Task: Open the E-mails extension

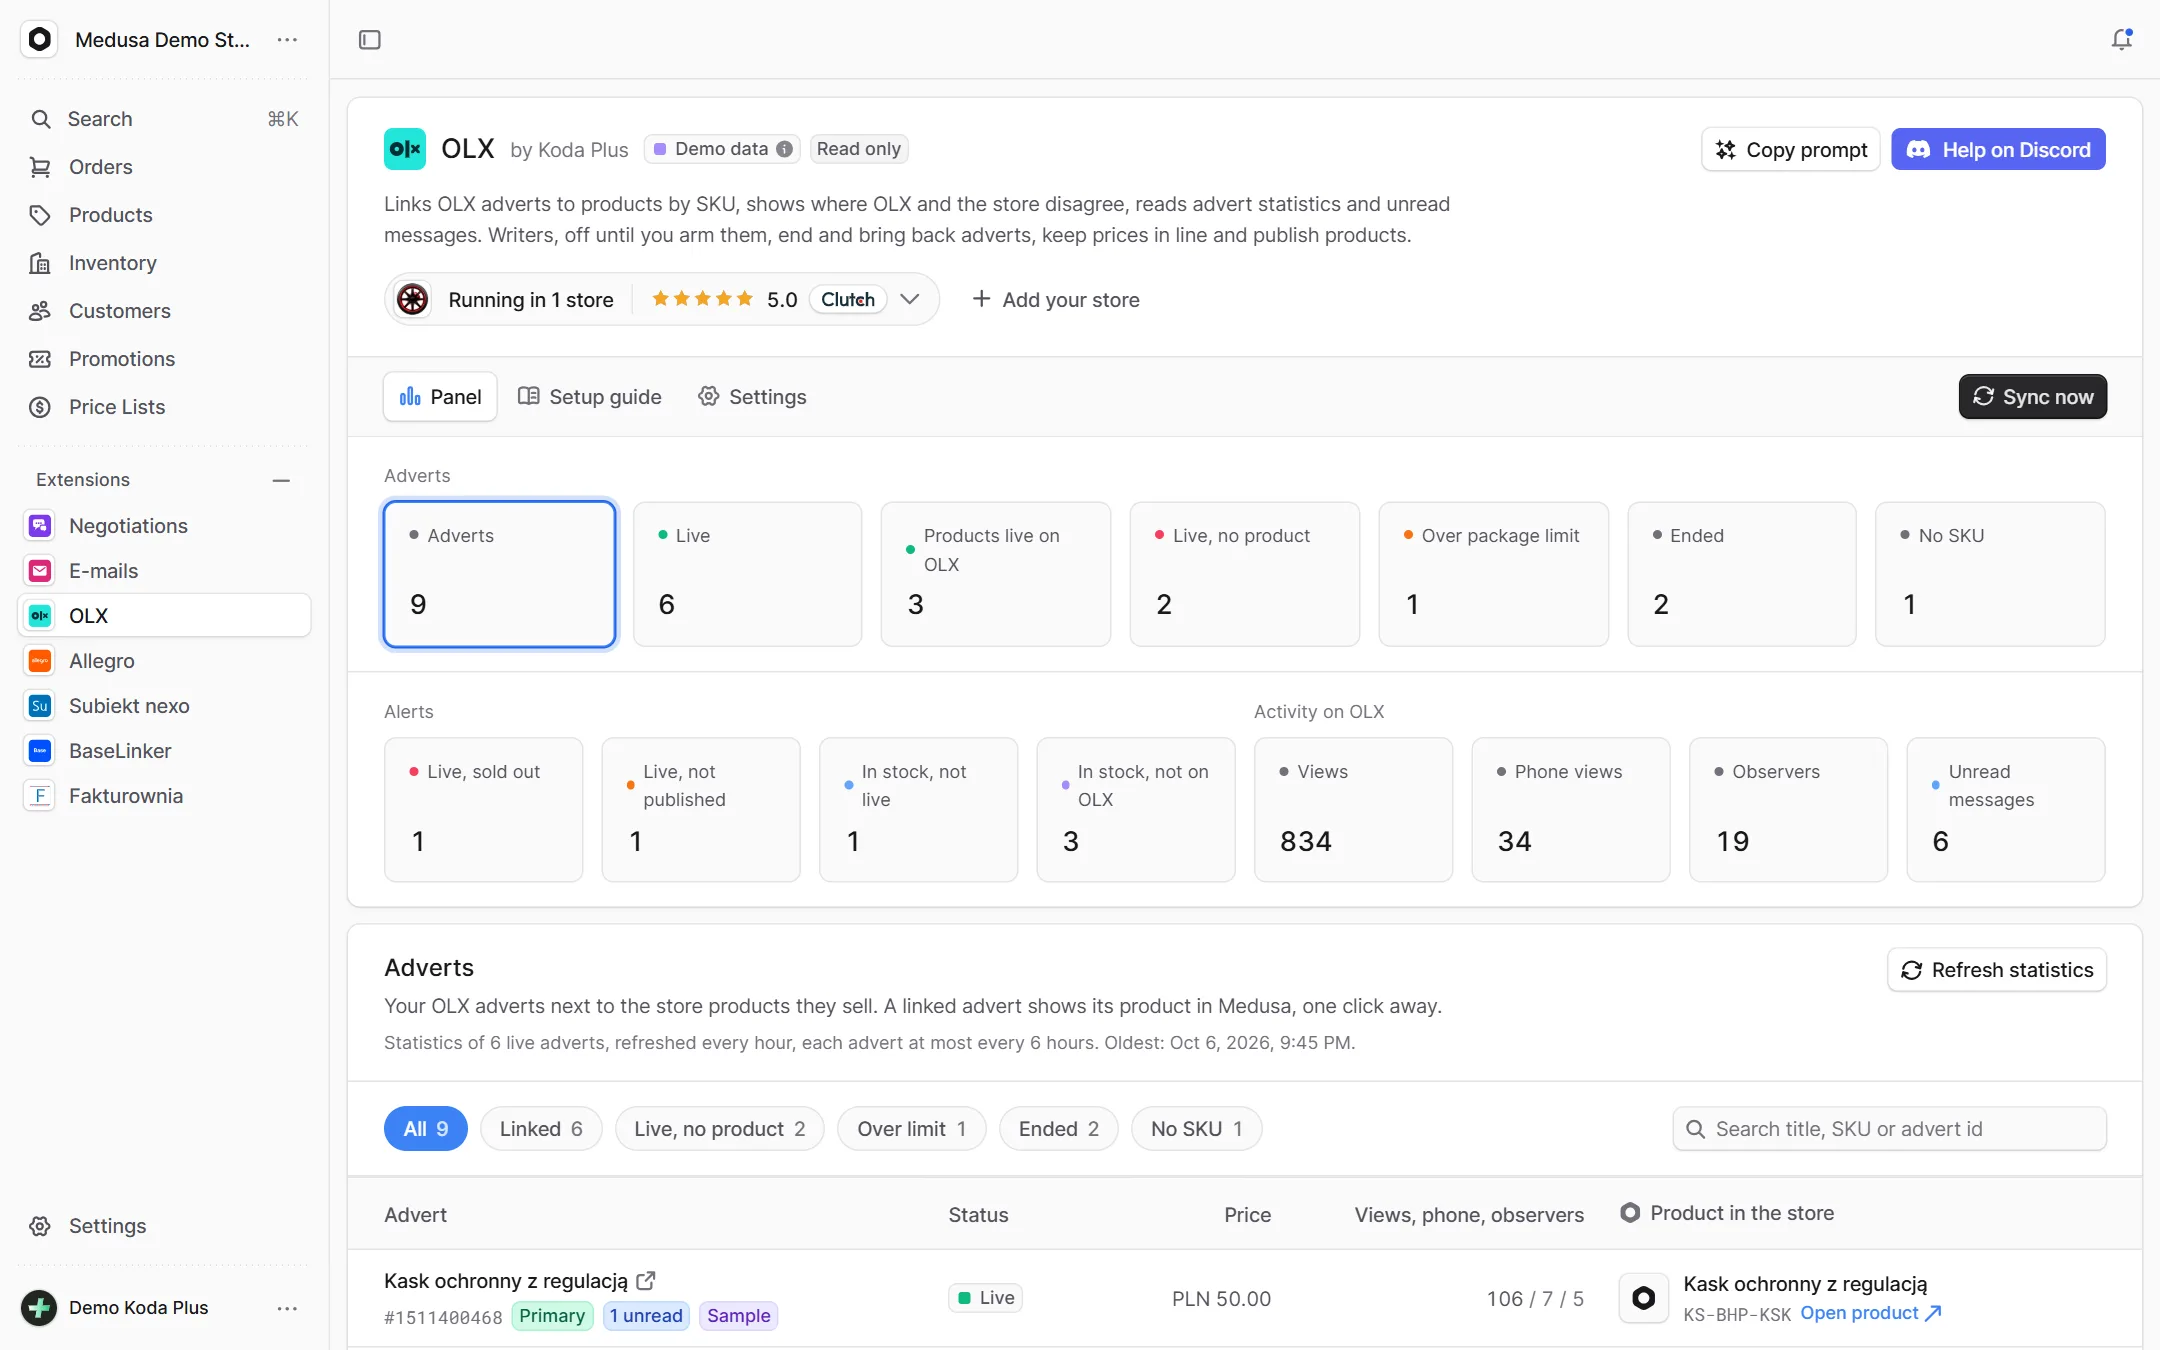Action: click(x=164, y=571)
